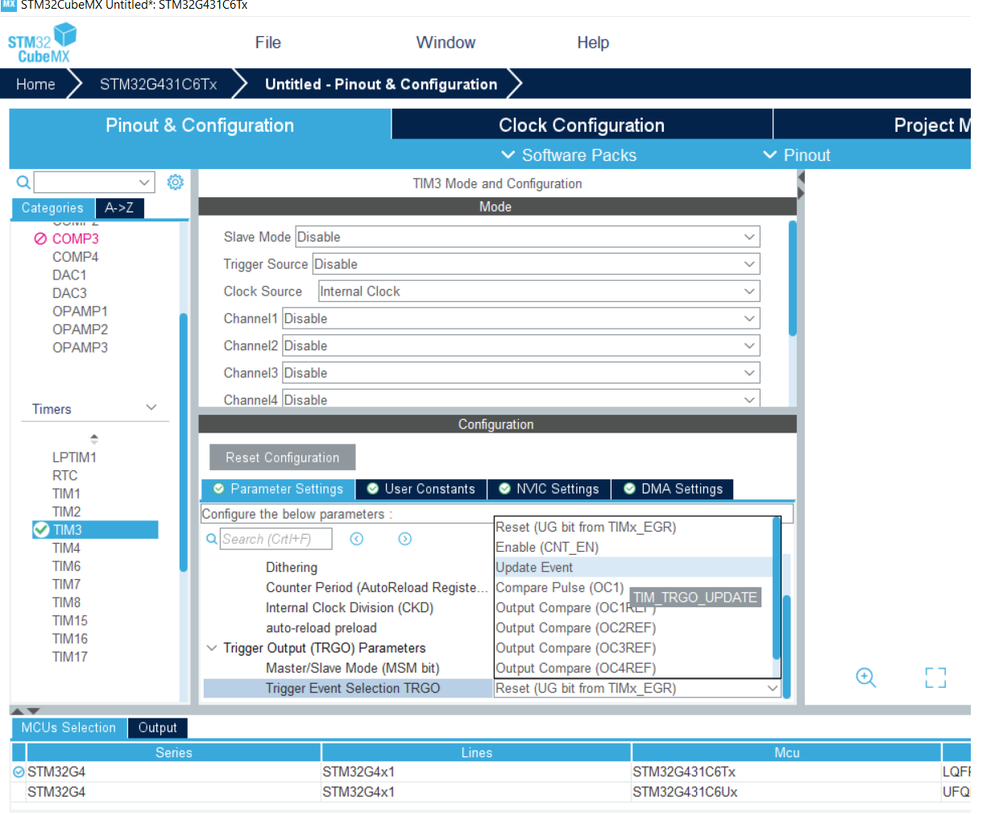
Task: Click the parameter search magnifier icon
Action: coord(212,539)
